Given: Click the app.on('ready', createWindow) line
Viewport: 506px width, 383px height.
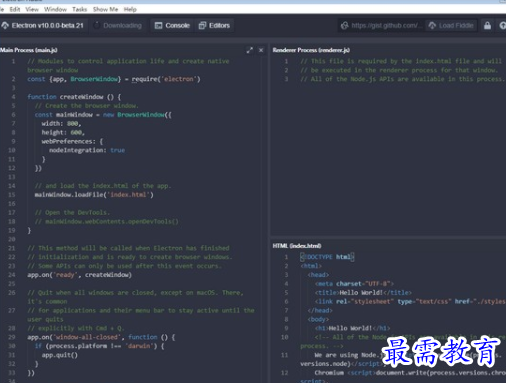Looking at the screenshot, I should click(x=79, y=275).
